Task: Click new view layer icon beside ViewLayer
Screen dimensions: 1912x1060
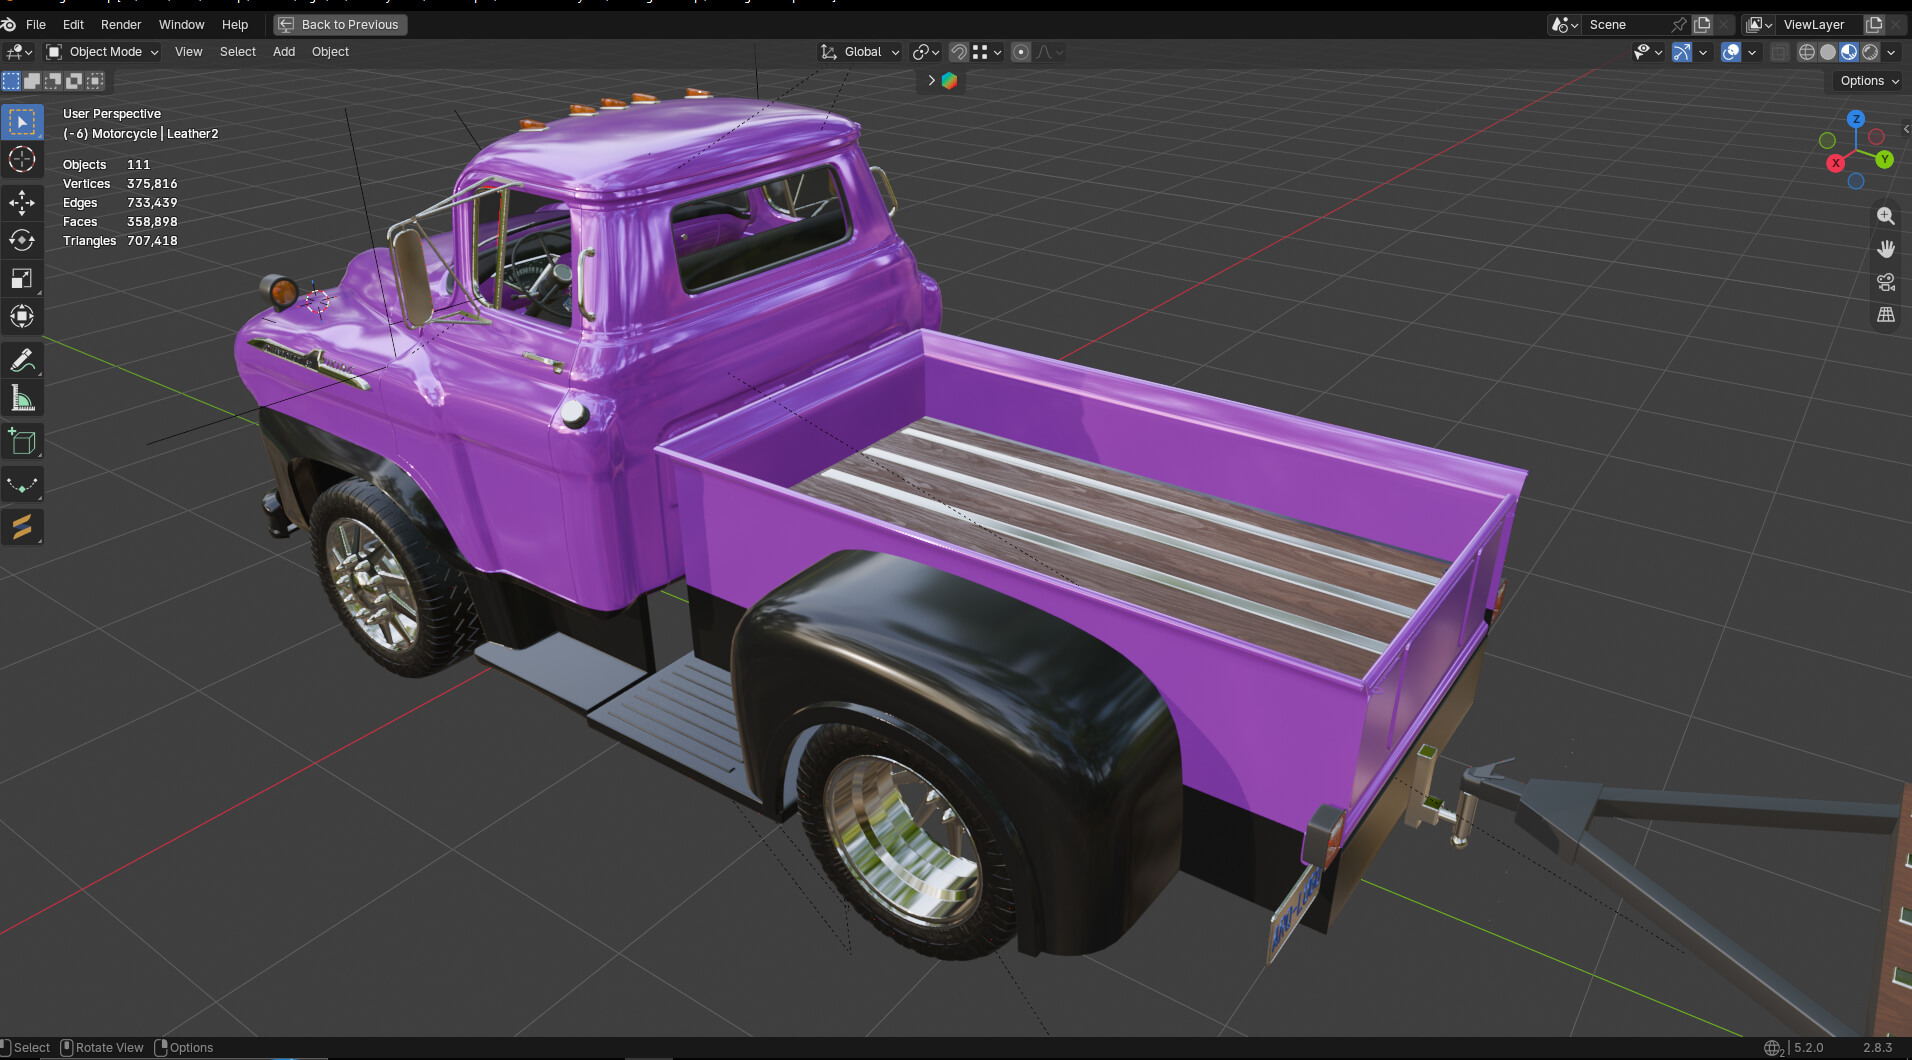Action: tap(1874, 25)
